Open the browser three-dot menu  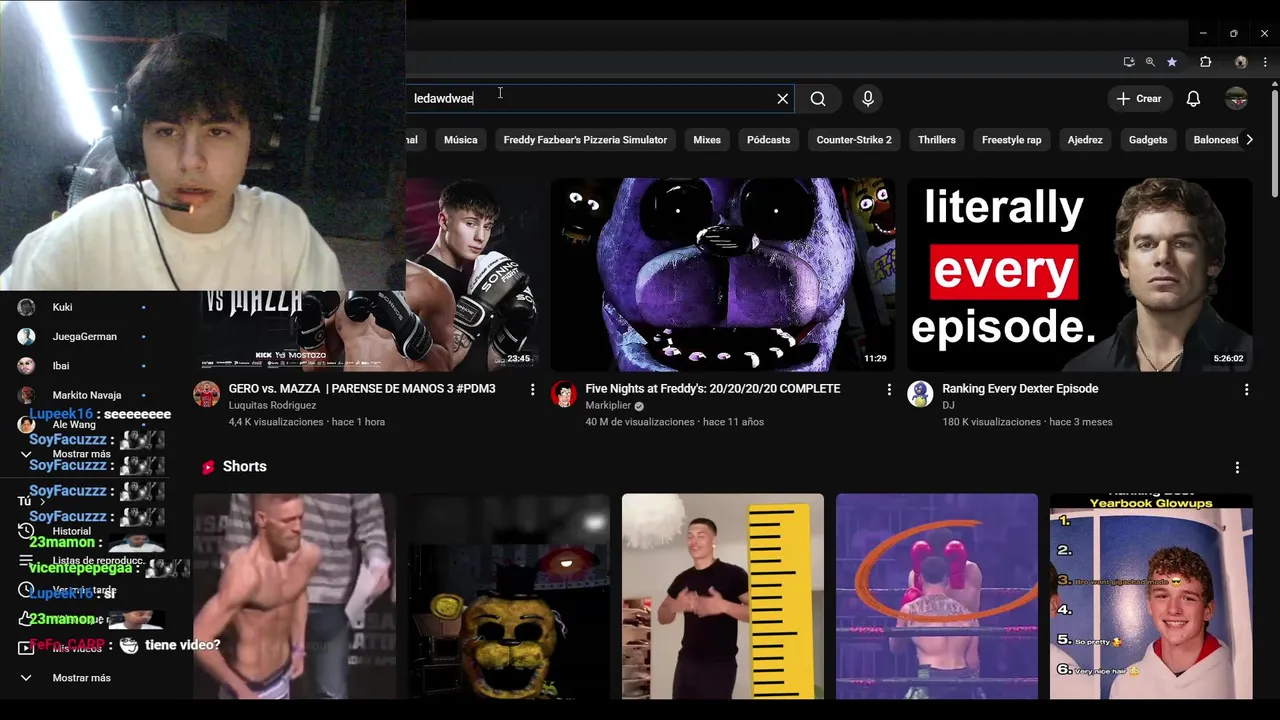[1266, 62]
